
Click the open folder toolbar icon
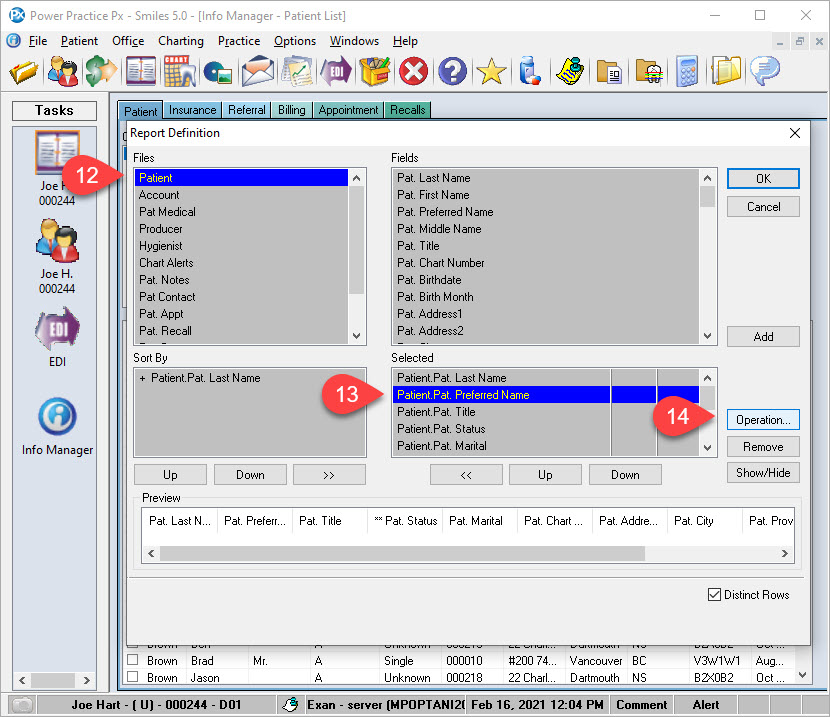[24, 71]
